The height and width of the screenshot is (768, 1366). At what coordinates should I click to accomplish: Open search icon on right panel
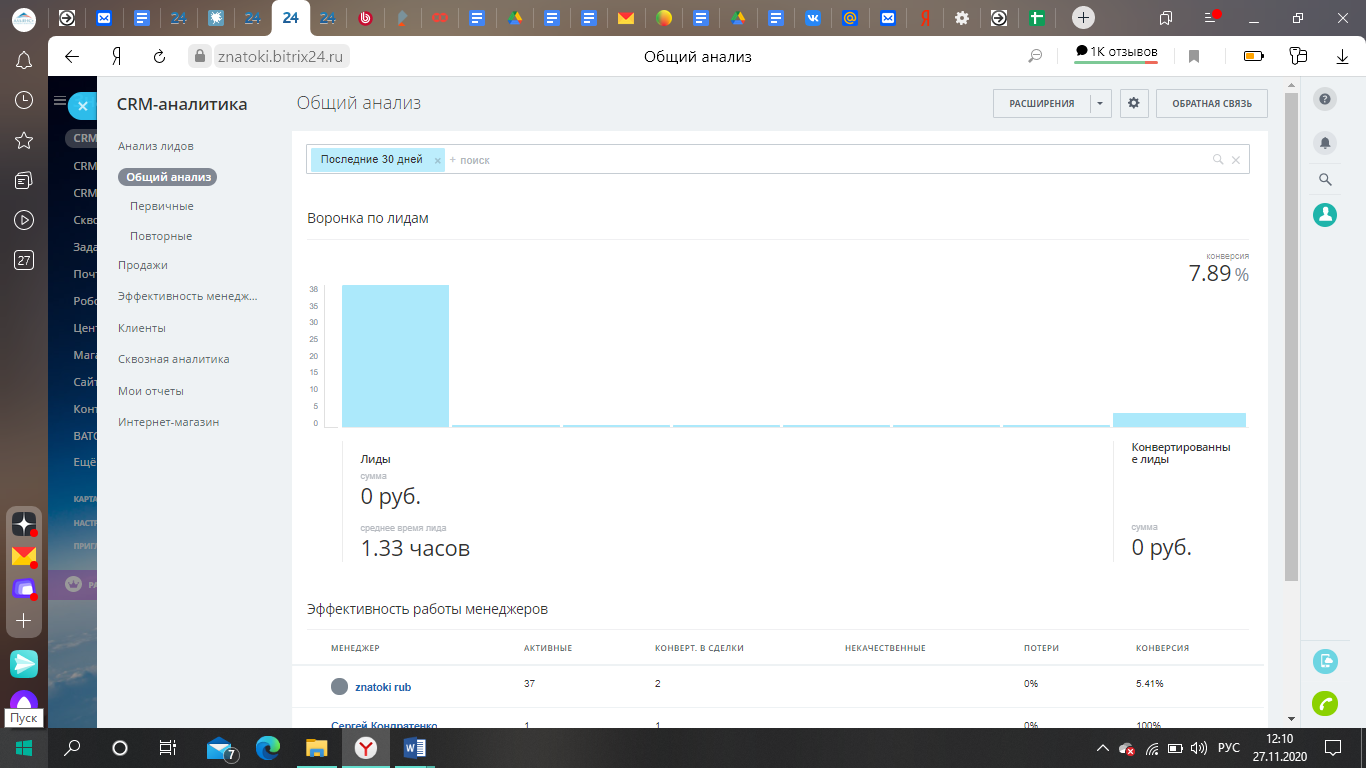(1325, 180)
